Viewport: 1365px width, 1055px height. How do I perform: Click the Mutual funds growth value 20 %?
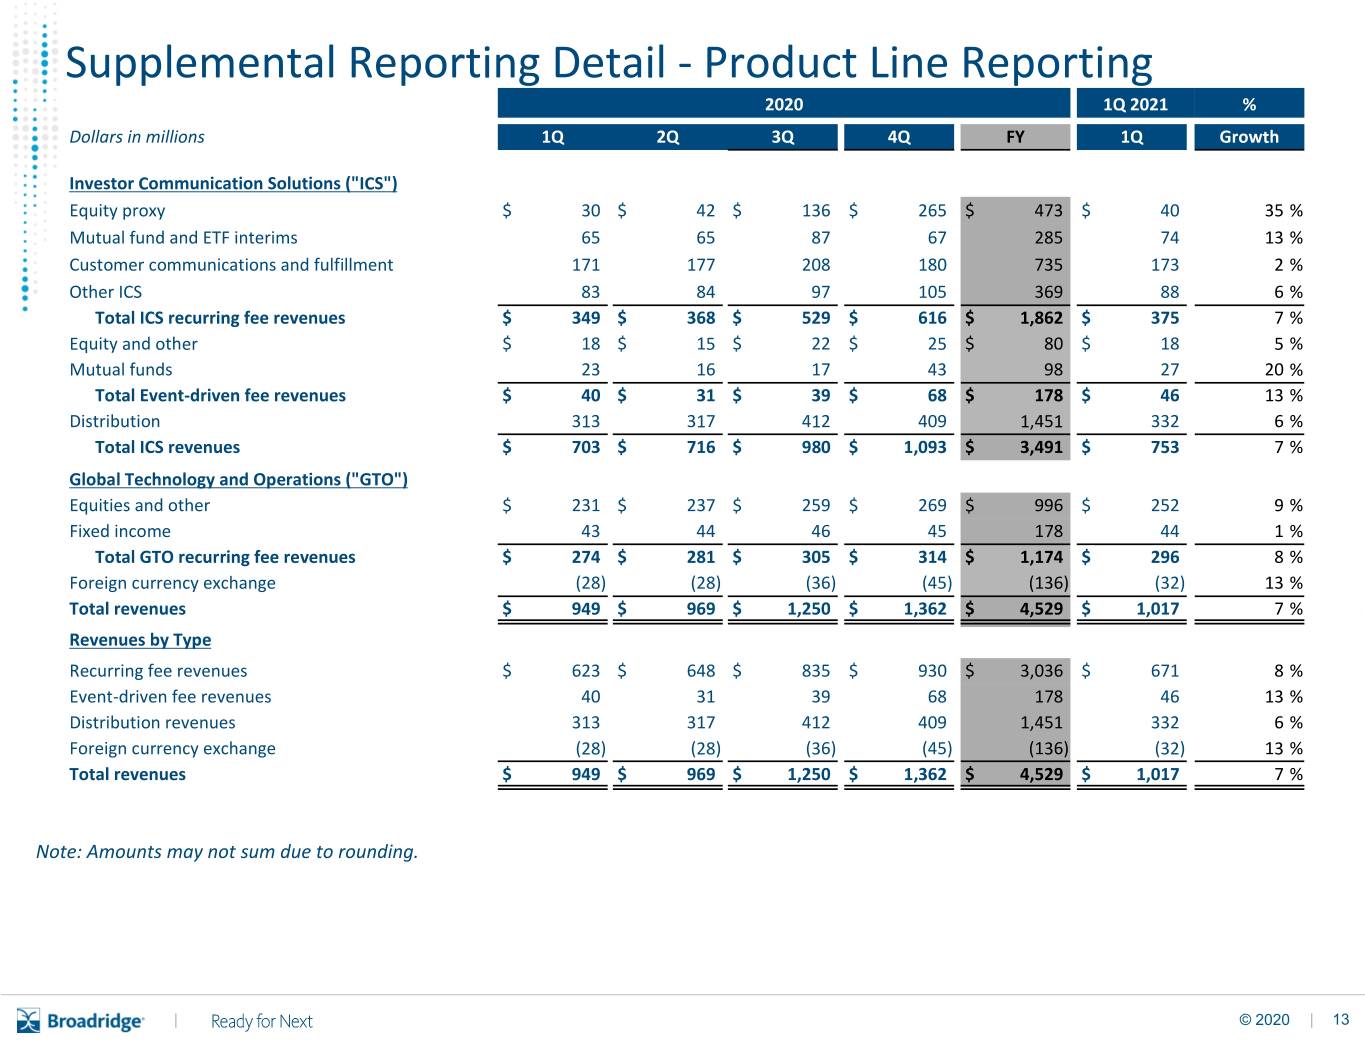point(1283,369)
